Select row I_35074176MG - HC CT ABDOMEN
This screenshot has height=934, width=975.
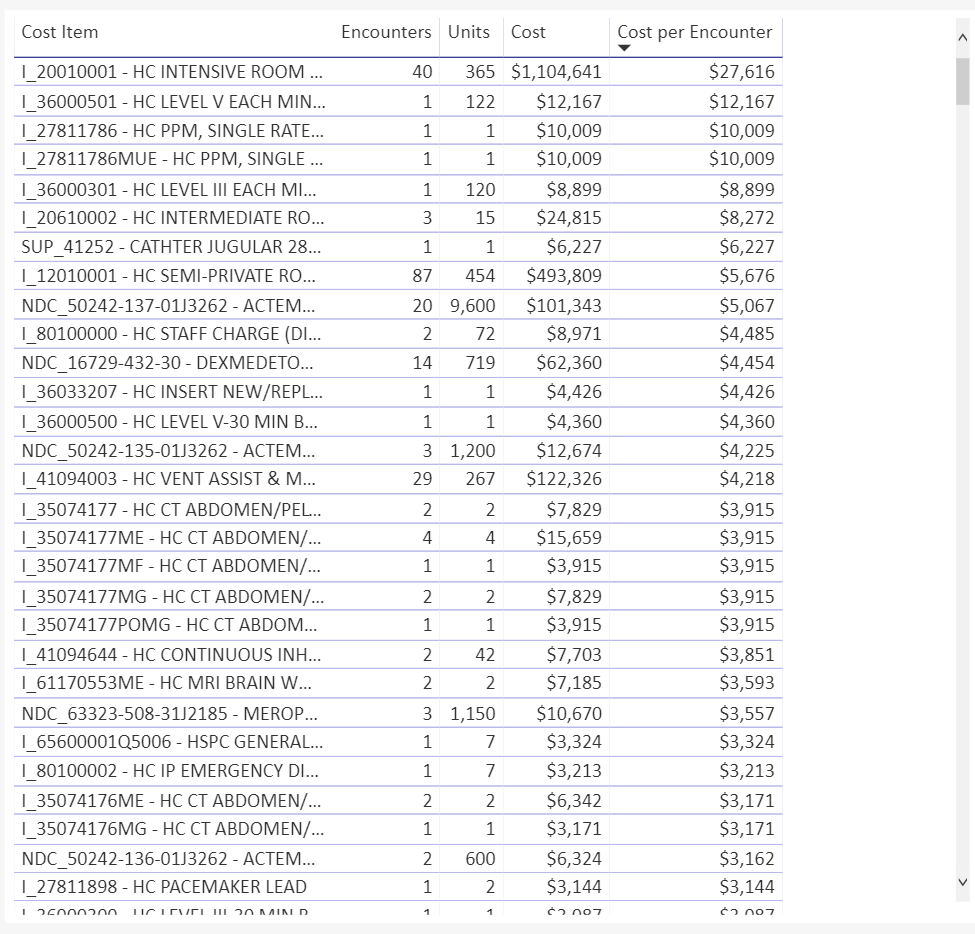coord(398,829)
